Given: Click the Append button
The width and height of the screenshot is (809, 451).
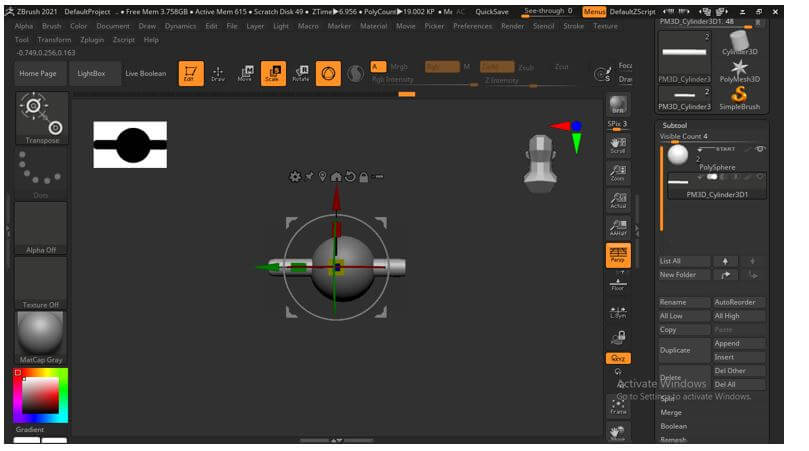Looking at the screenshot, I should coord(738,343).
